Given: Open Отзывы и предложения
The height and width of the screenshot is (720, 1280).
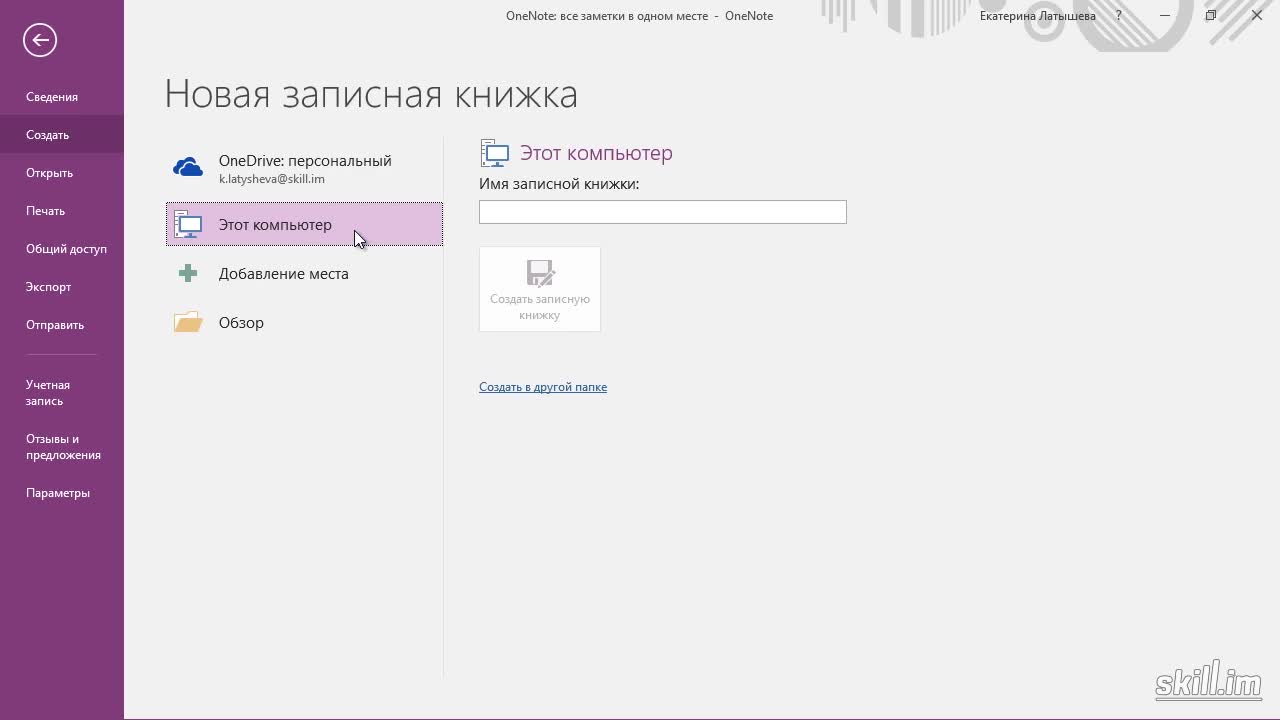Looking at the screenshot, I should pos(62,447).
